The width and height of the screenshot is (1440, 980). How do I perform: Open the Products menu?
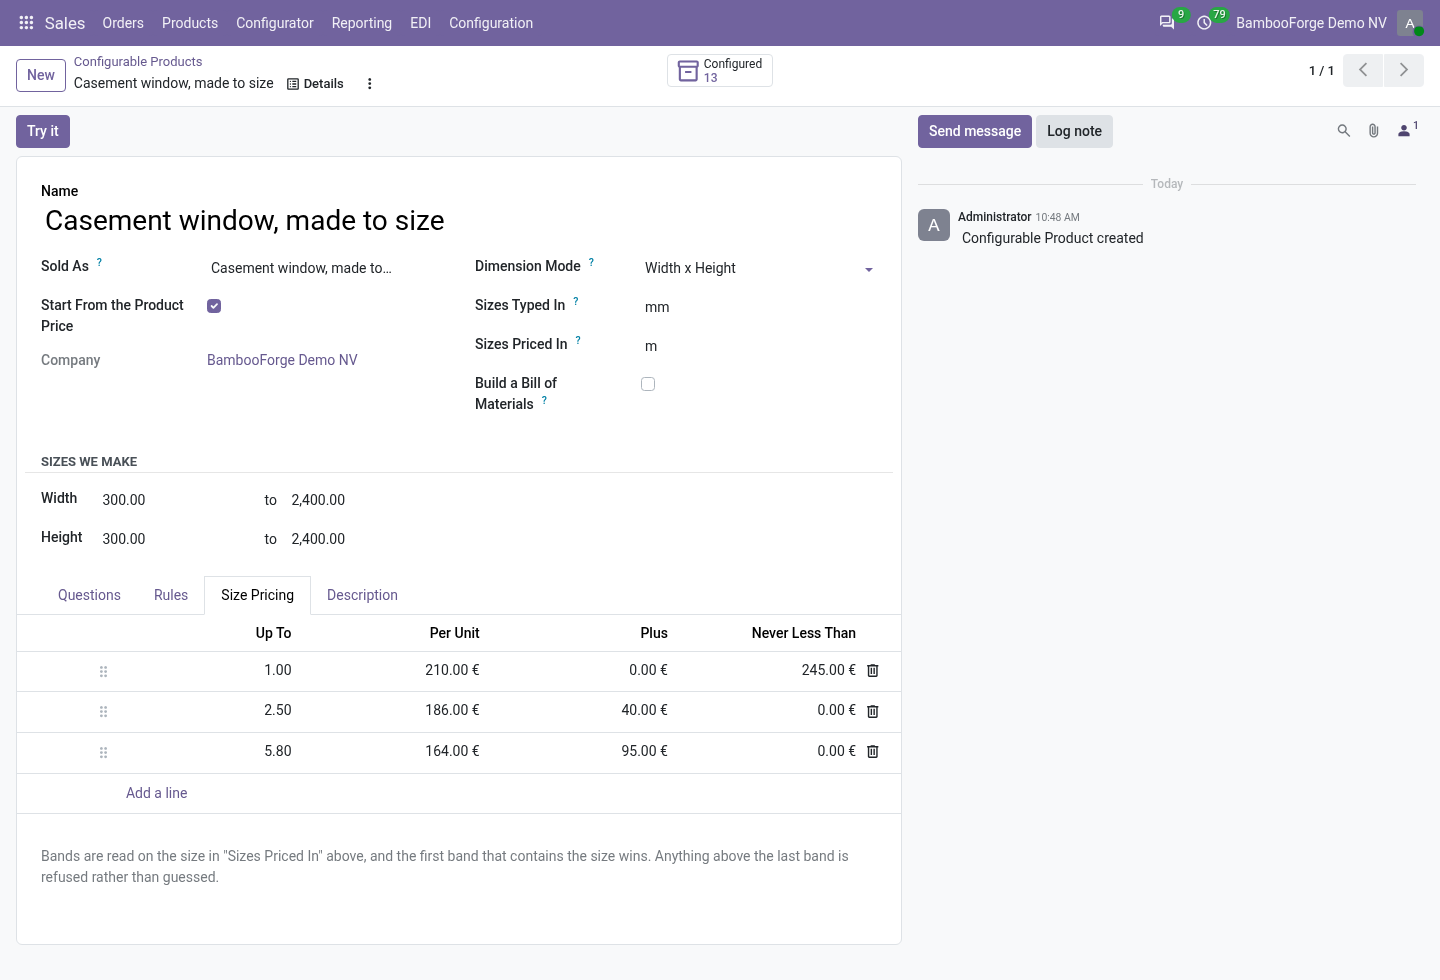190,23
